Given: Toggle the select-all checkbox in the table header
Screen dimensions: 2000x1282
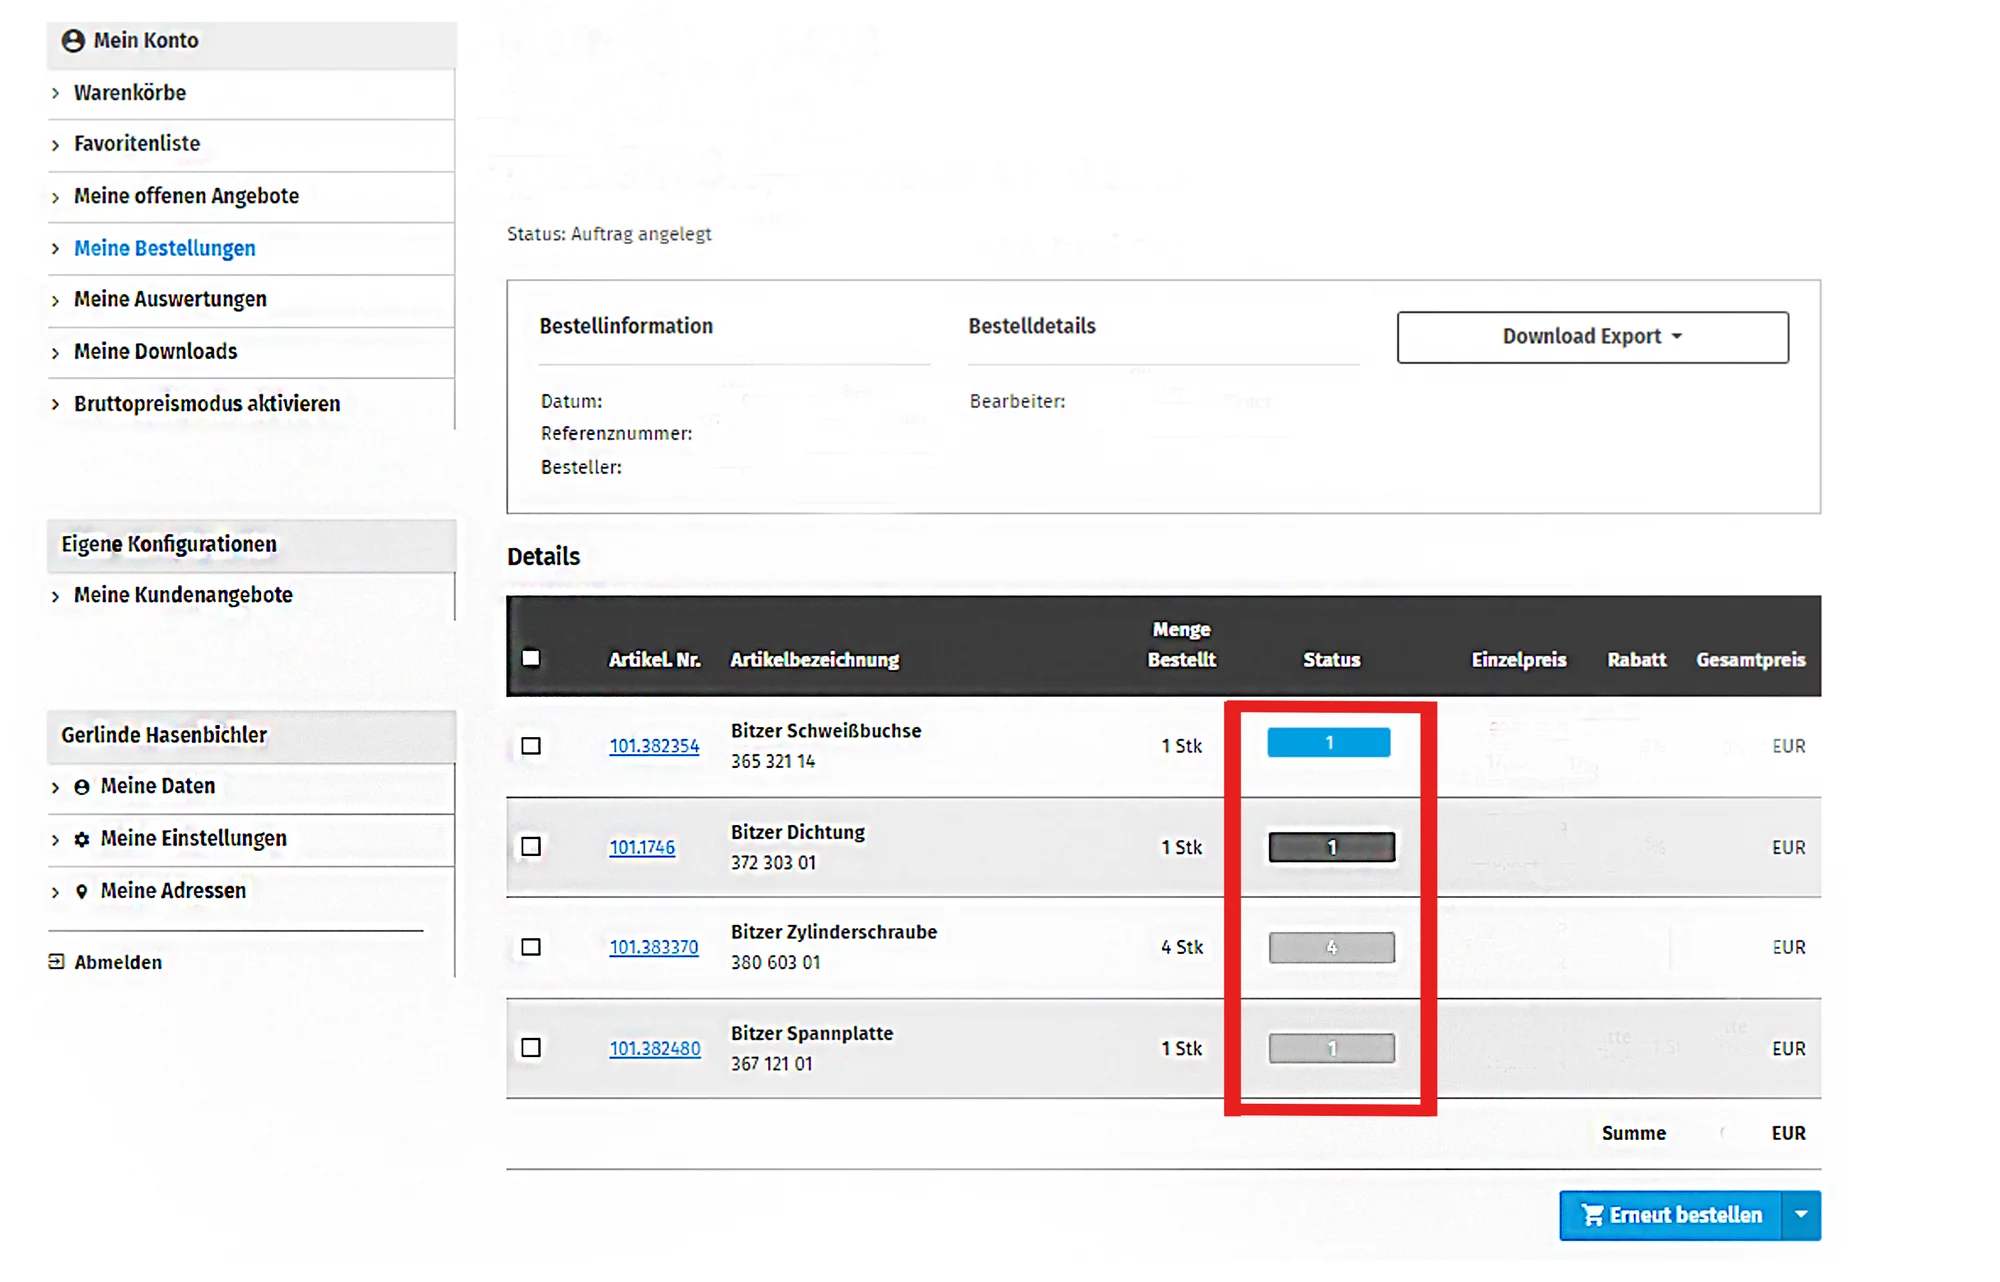Looking at the screenshot, I should click(531, 658).
